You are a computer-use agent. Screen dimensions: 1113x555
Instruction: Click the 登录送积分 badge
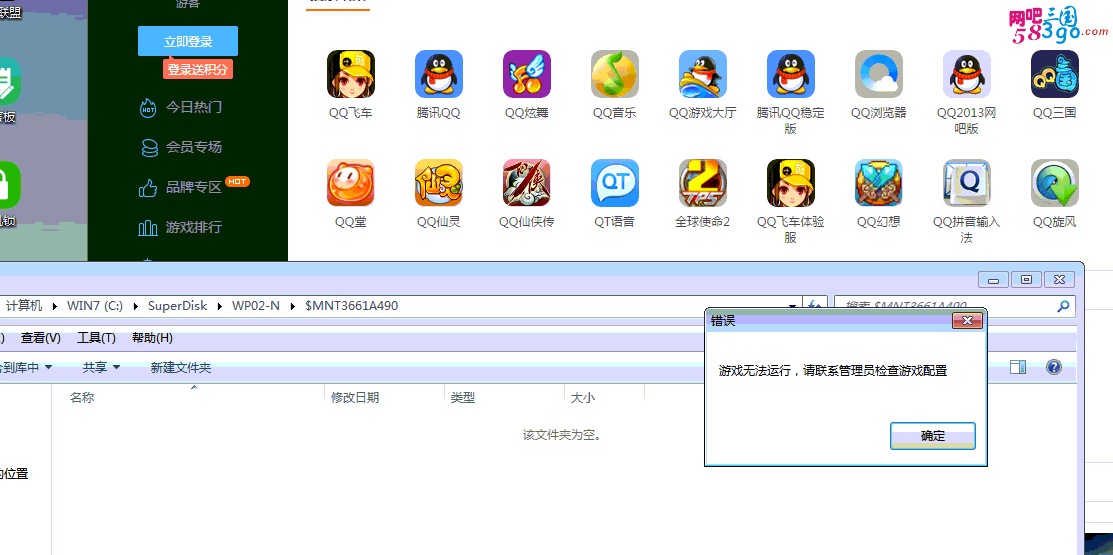pos(198,70)
